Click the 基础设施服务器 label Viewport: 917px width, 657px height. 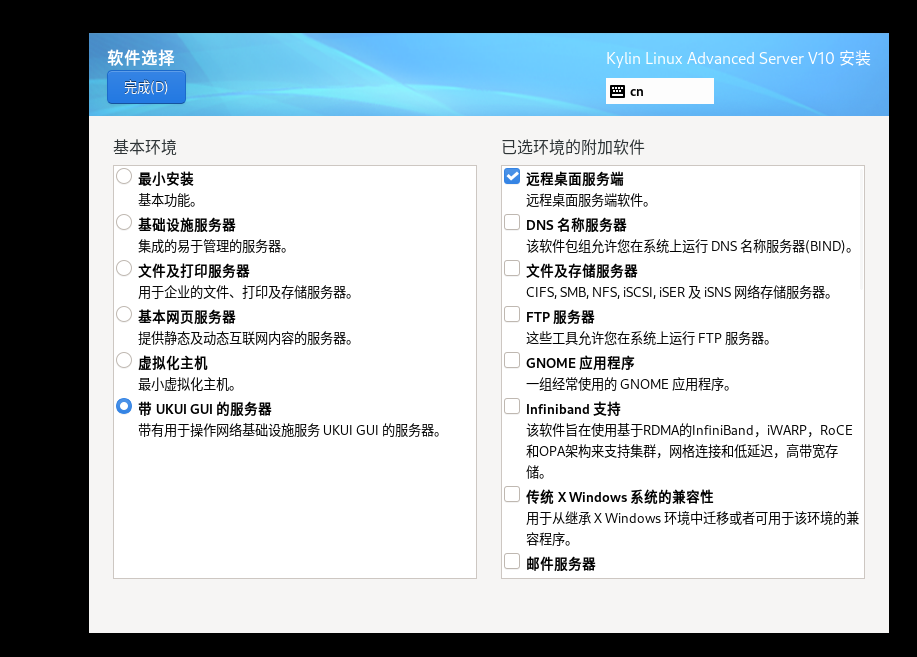187,225
